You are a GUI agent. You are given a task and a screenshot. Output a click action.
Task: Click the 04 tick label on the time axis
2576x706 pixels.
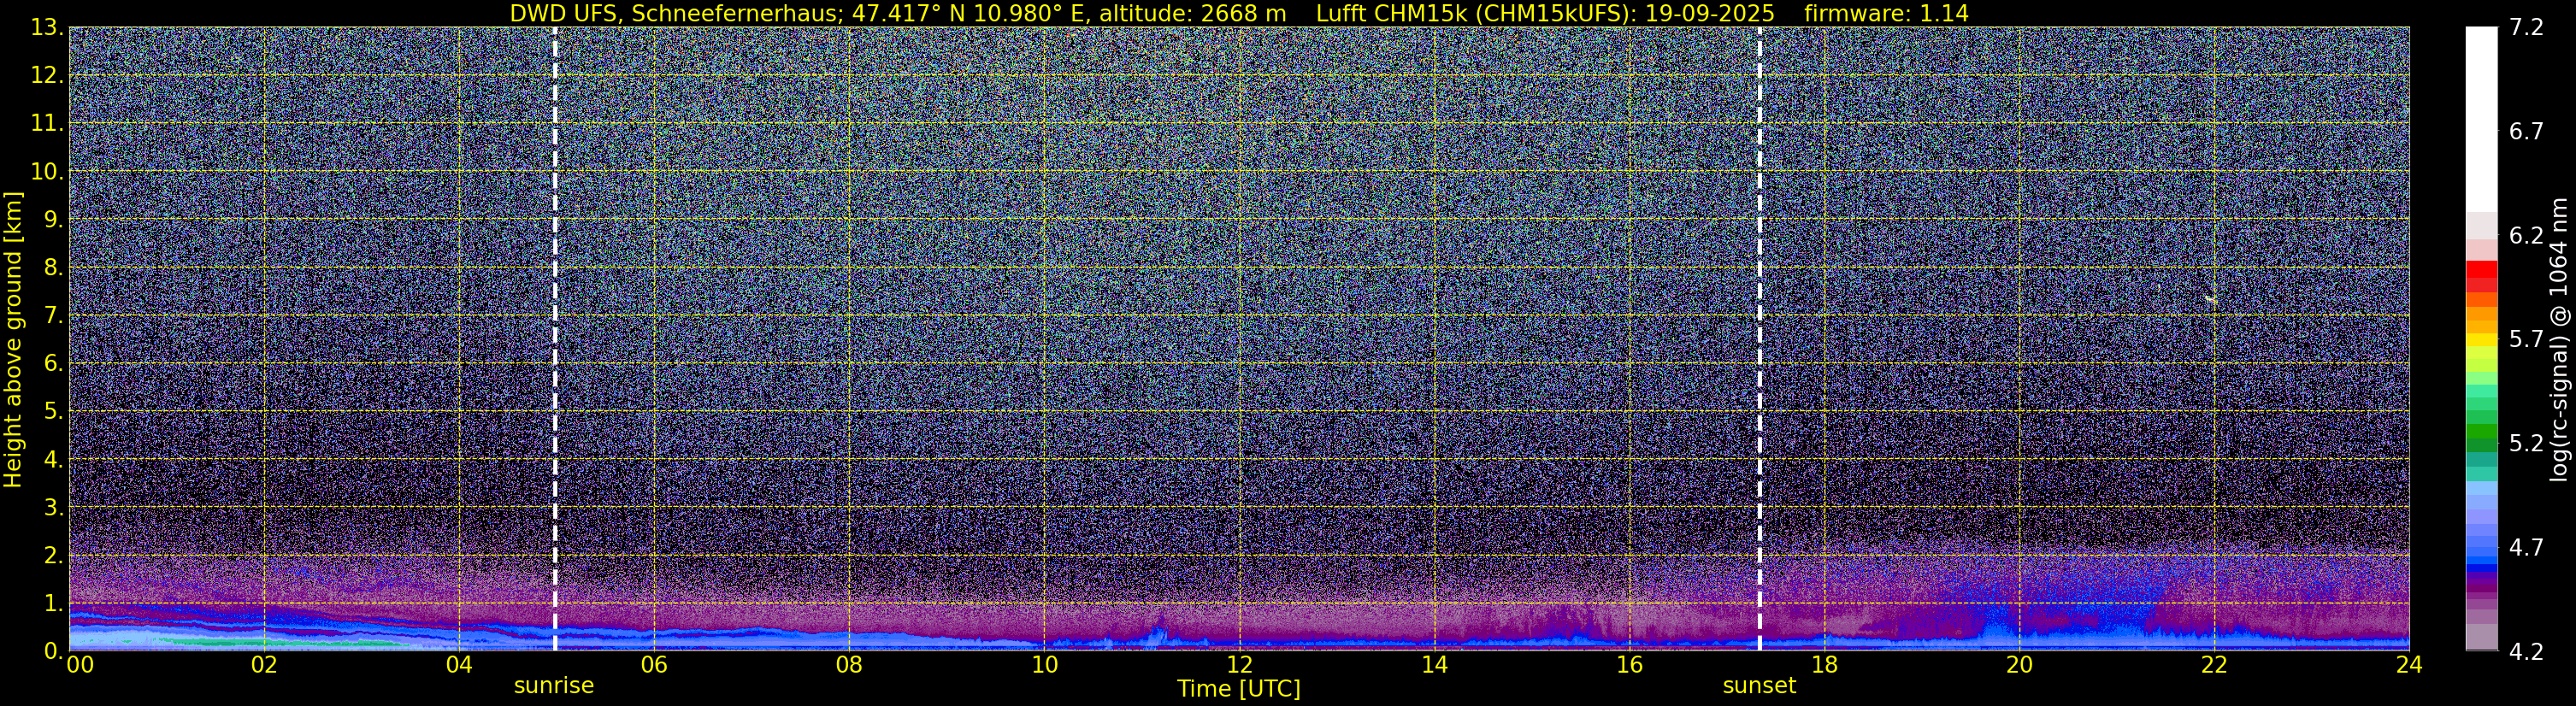point(459,666)
